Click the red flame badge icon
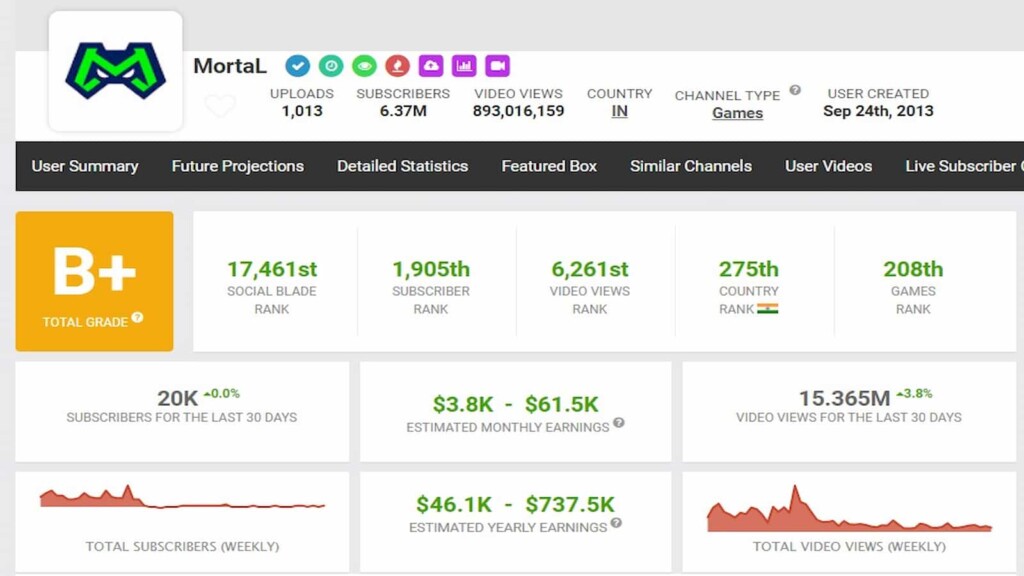Image resolution: width=1024 pixels, height=576 pixels. click(x=398, y=66)
